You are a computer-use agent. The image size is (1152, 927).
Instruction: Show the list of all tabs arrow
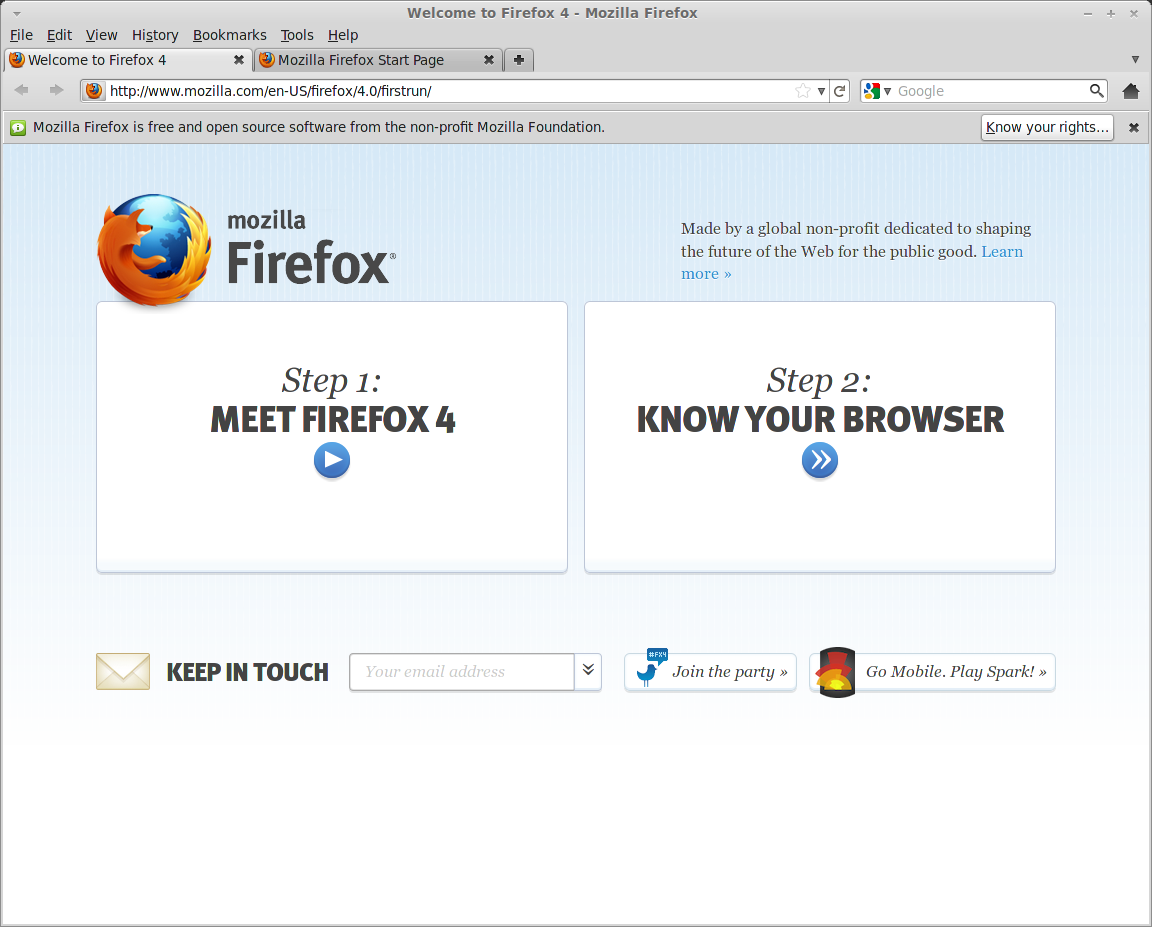click(1135, 59)
